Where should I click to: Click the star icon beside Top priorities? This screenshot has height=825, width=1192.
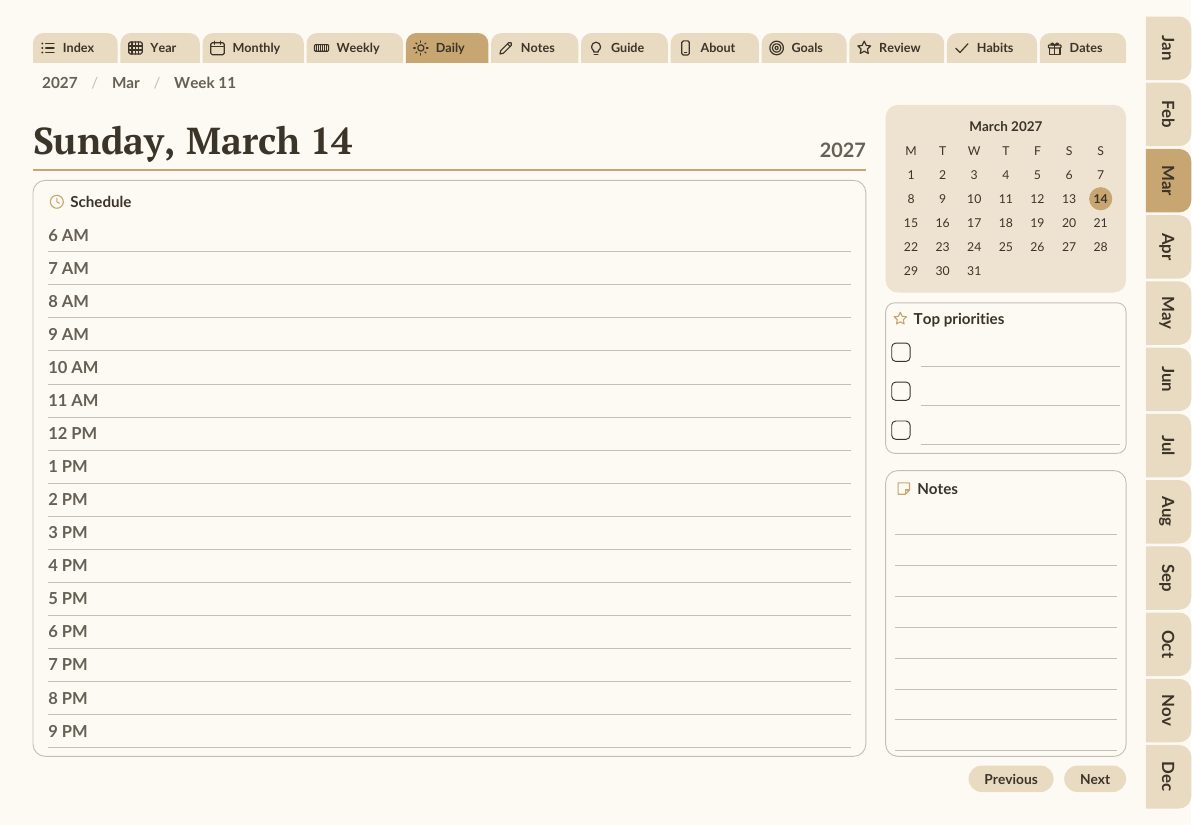pos(900,319)
